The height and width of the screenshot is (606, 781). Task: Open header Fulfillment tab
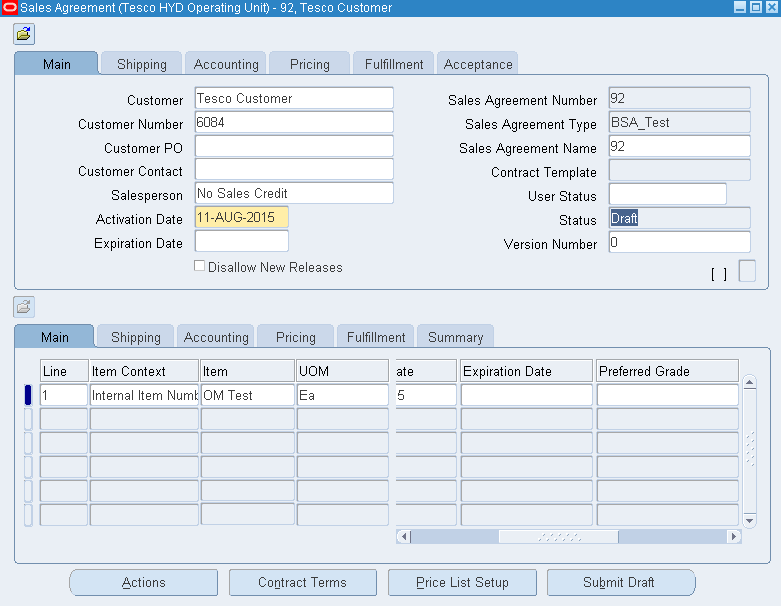(393, 64)
